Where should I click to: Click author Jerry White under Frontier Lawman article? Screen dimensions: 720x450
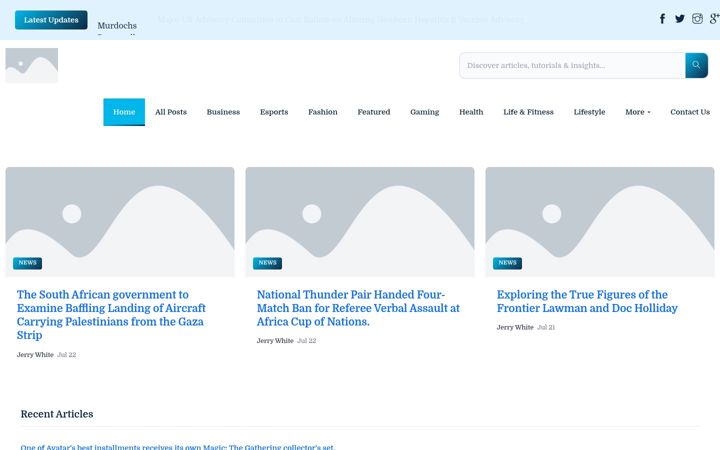[515, 327]
